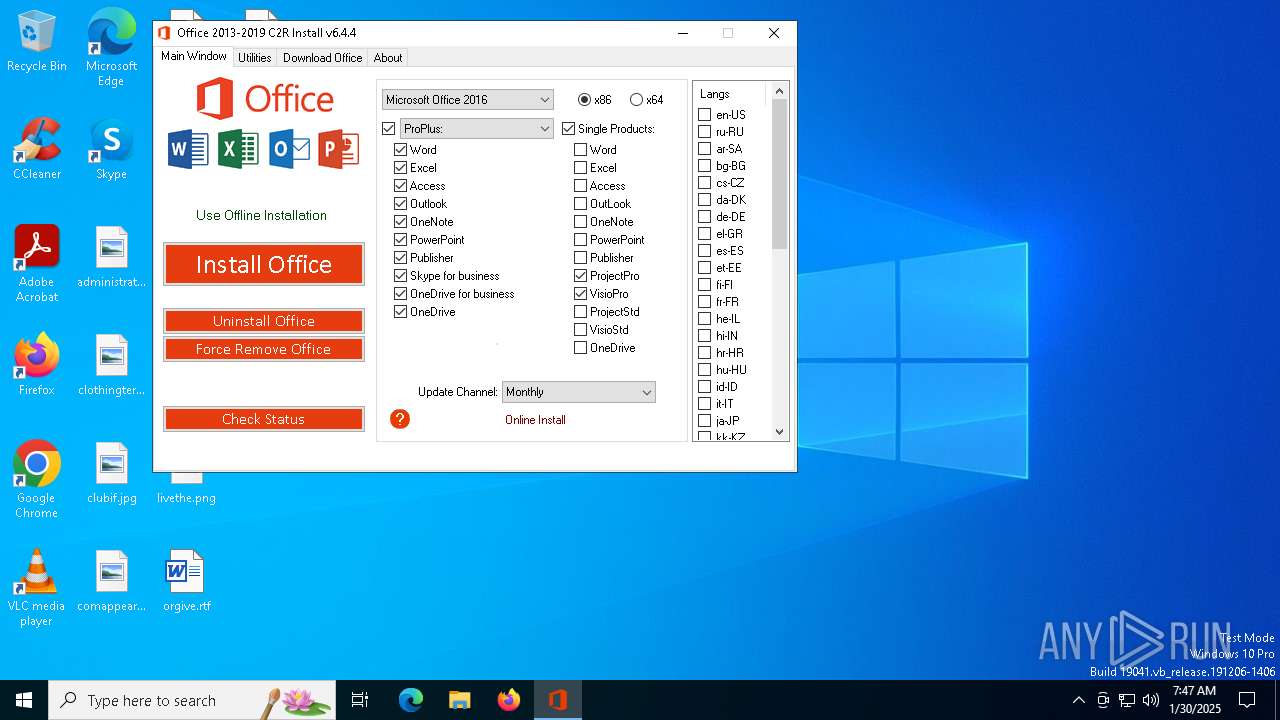
Task: Switch to the Utilities tab
Action: [254, 57]
